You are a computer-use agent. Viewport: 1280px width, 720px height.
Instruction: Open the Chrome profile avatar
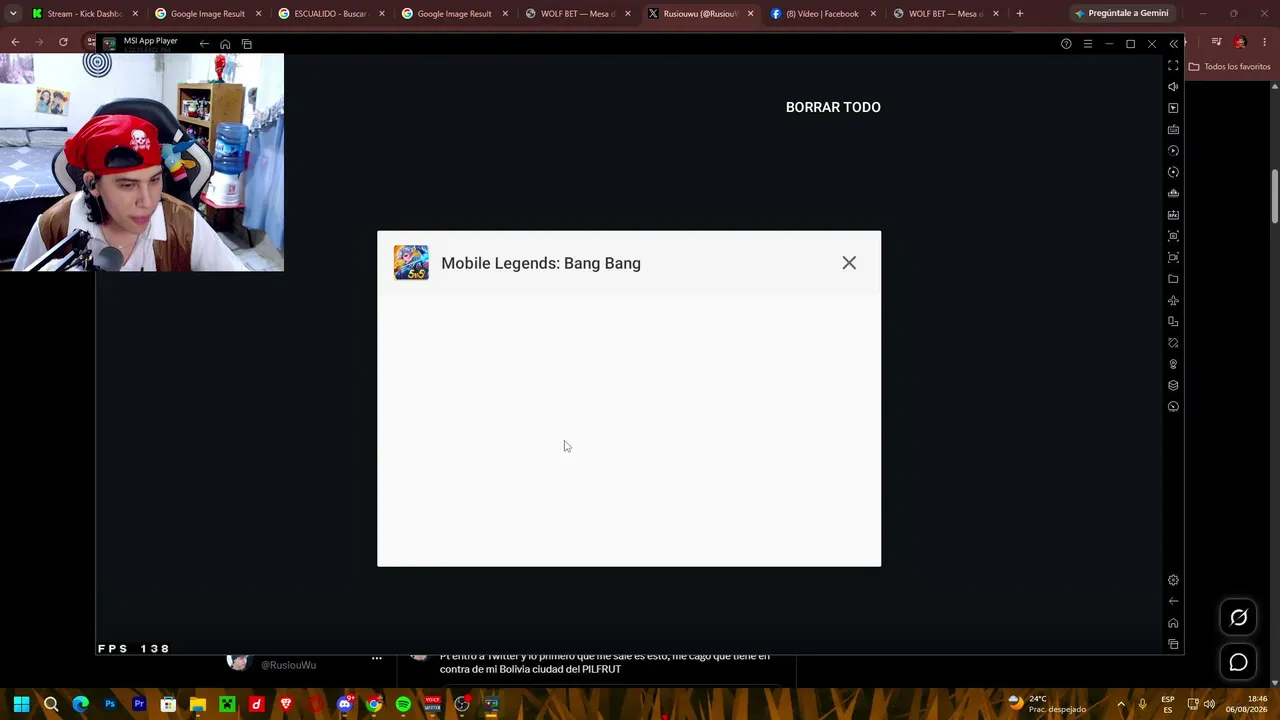tap(1240, 42)
